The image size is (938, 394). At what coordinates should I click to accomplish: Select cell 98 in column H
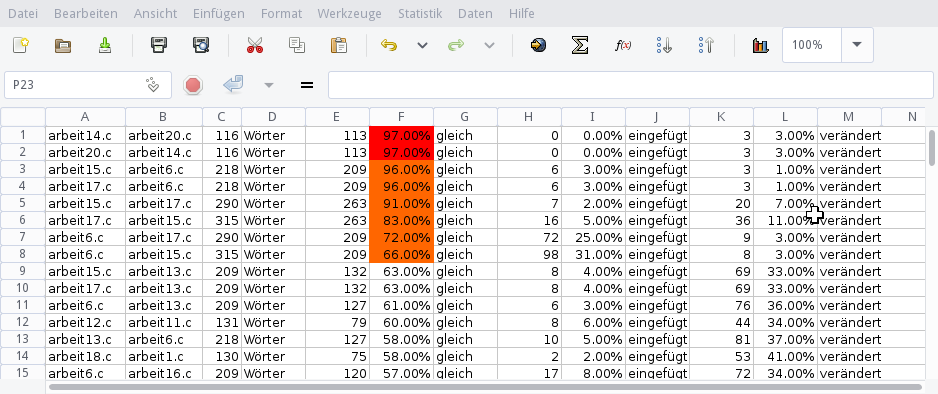[x=529, y=254]
